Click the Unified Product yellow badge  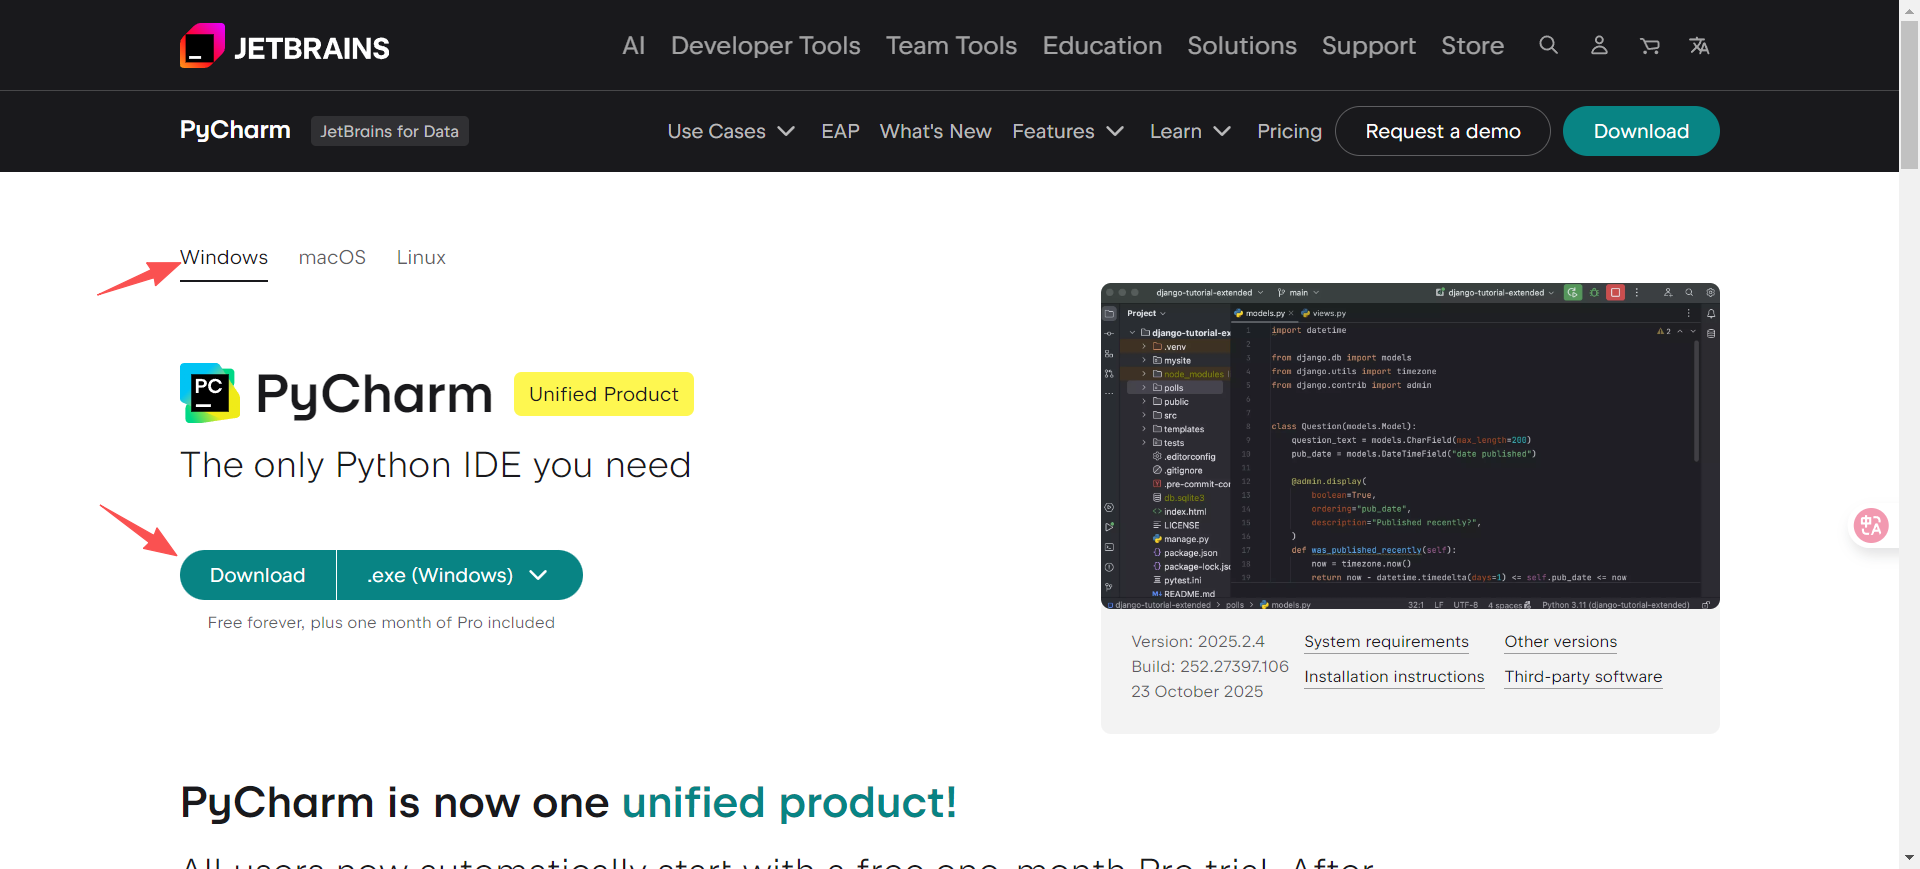(x=603, y=394)
